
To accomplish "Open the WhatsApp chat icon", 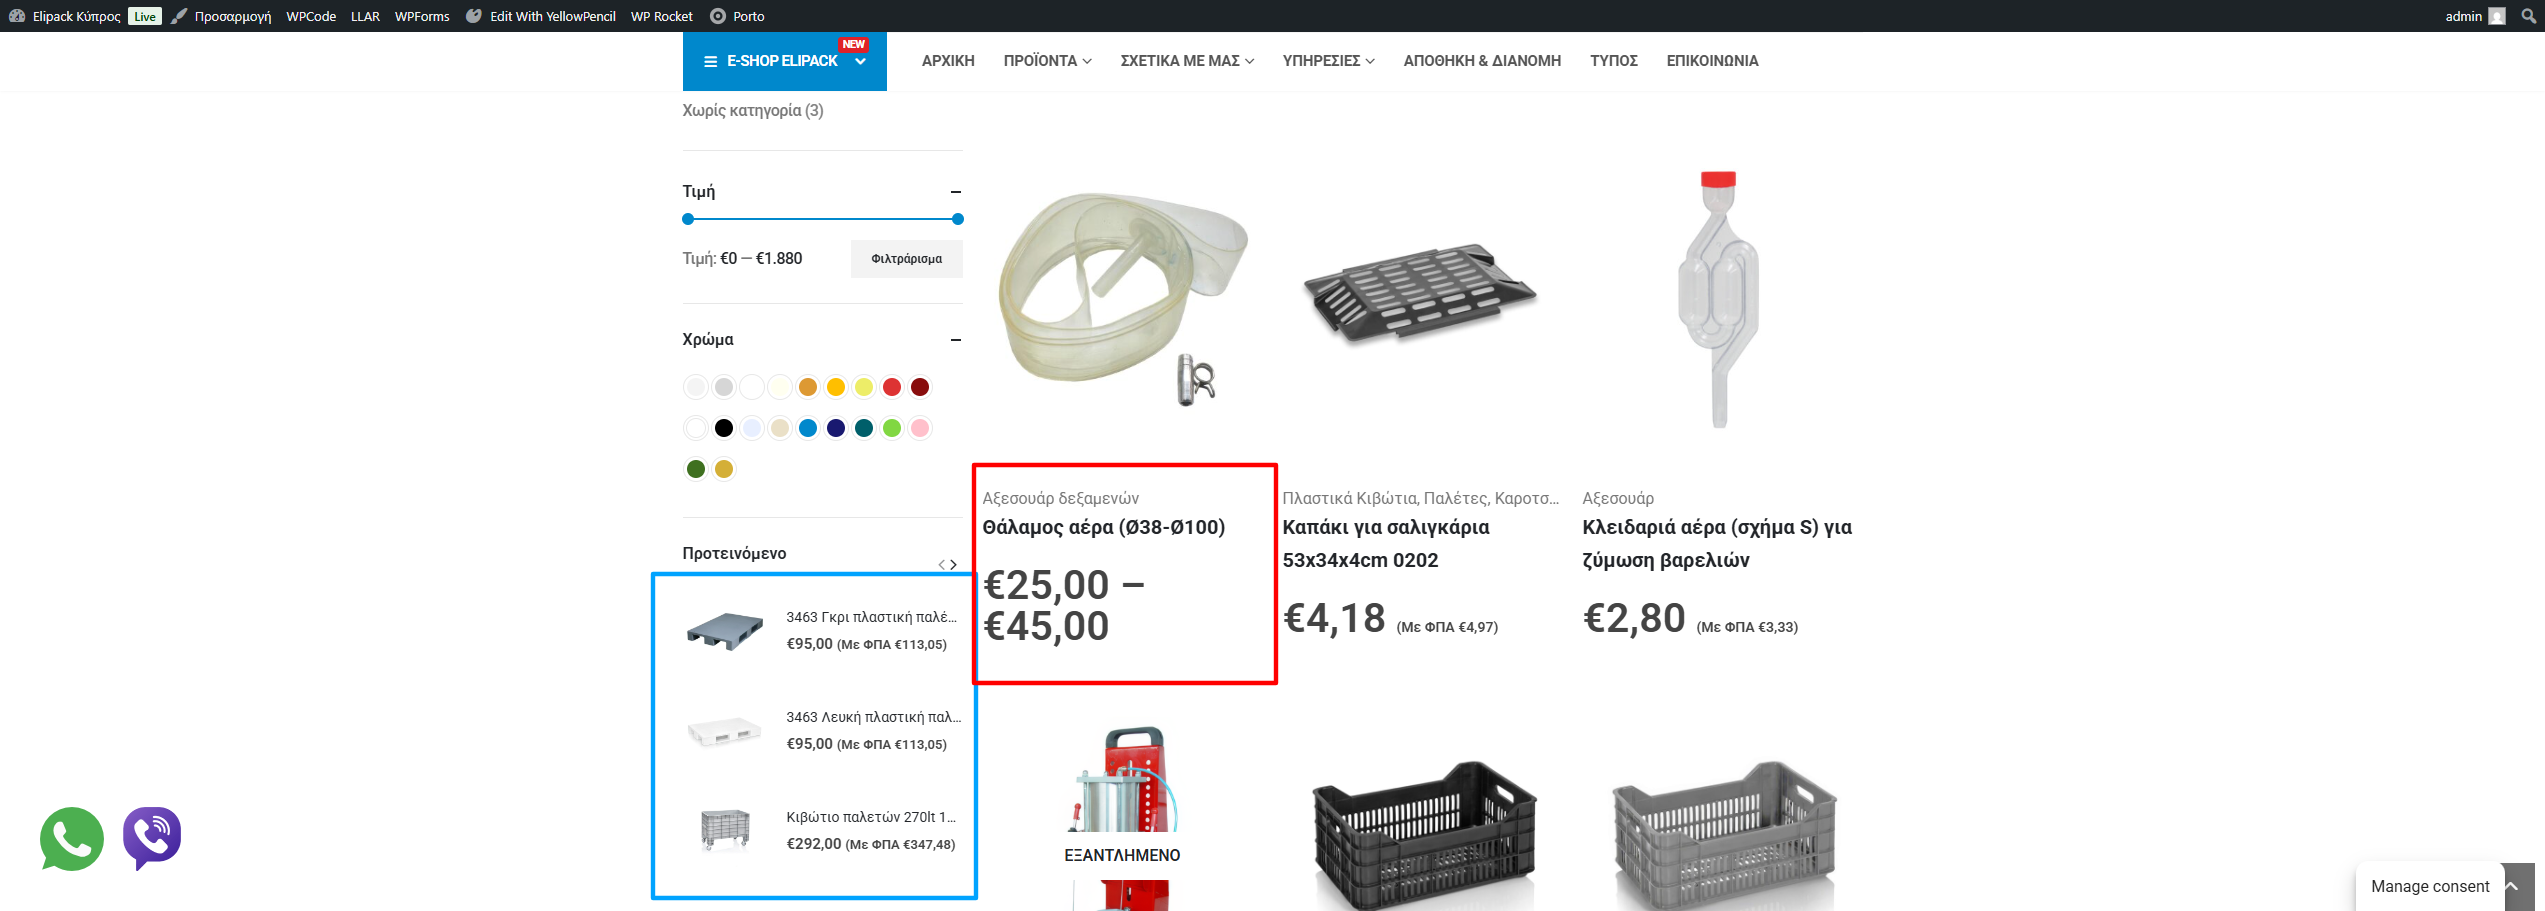I will pos(72,839).
